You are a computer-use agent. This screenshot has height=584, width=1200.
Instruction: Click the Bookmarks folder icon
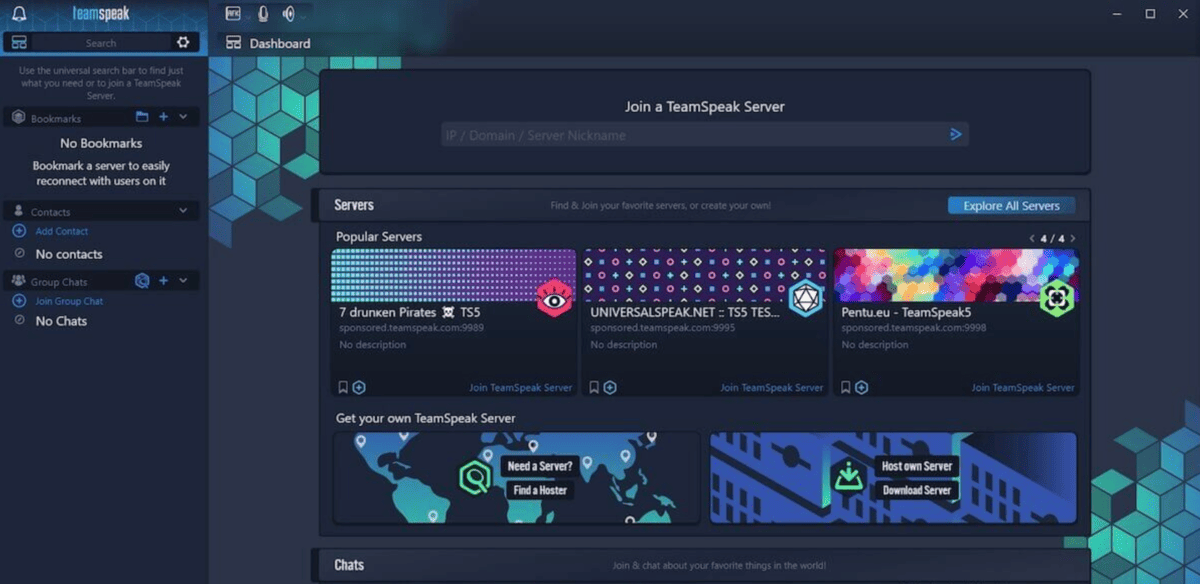[x=143, y=117]
